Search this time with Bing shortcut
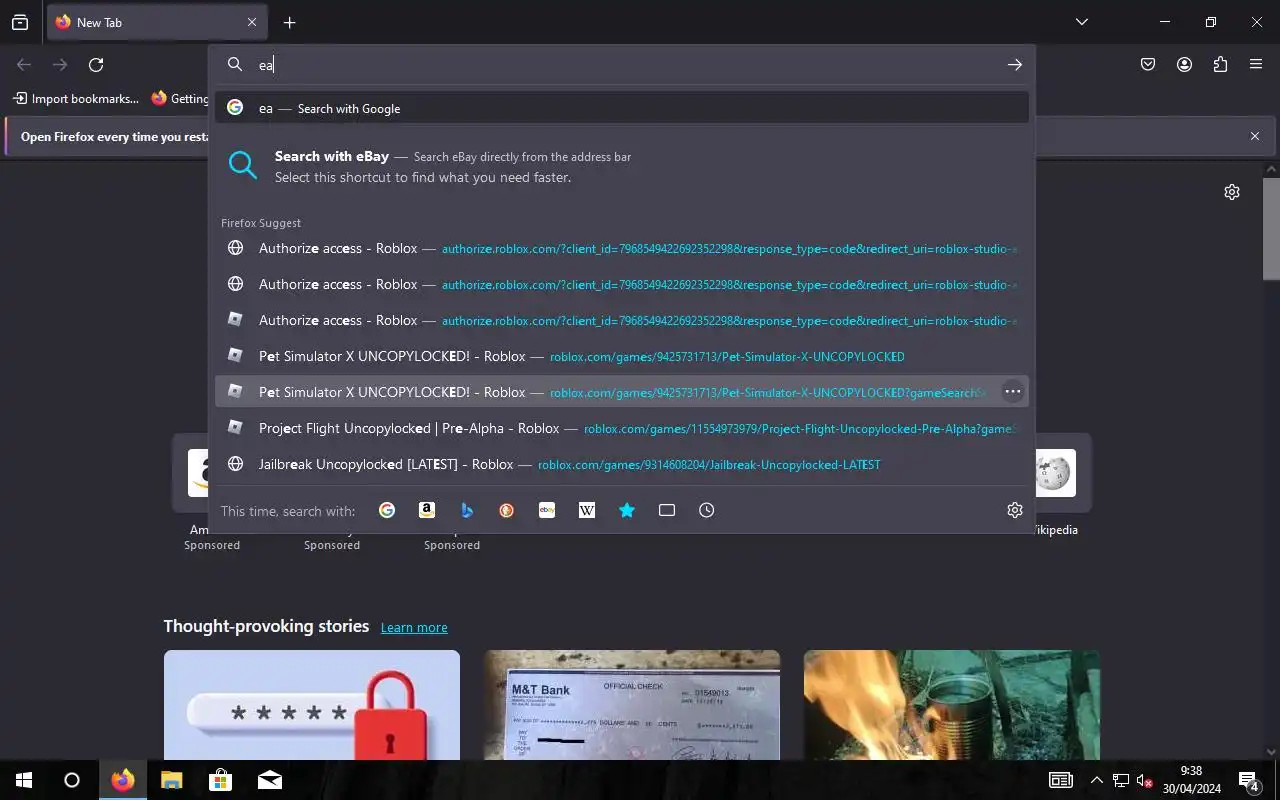This screenshot has height=800, width=1280. coord(467,510)
